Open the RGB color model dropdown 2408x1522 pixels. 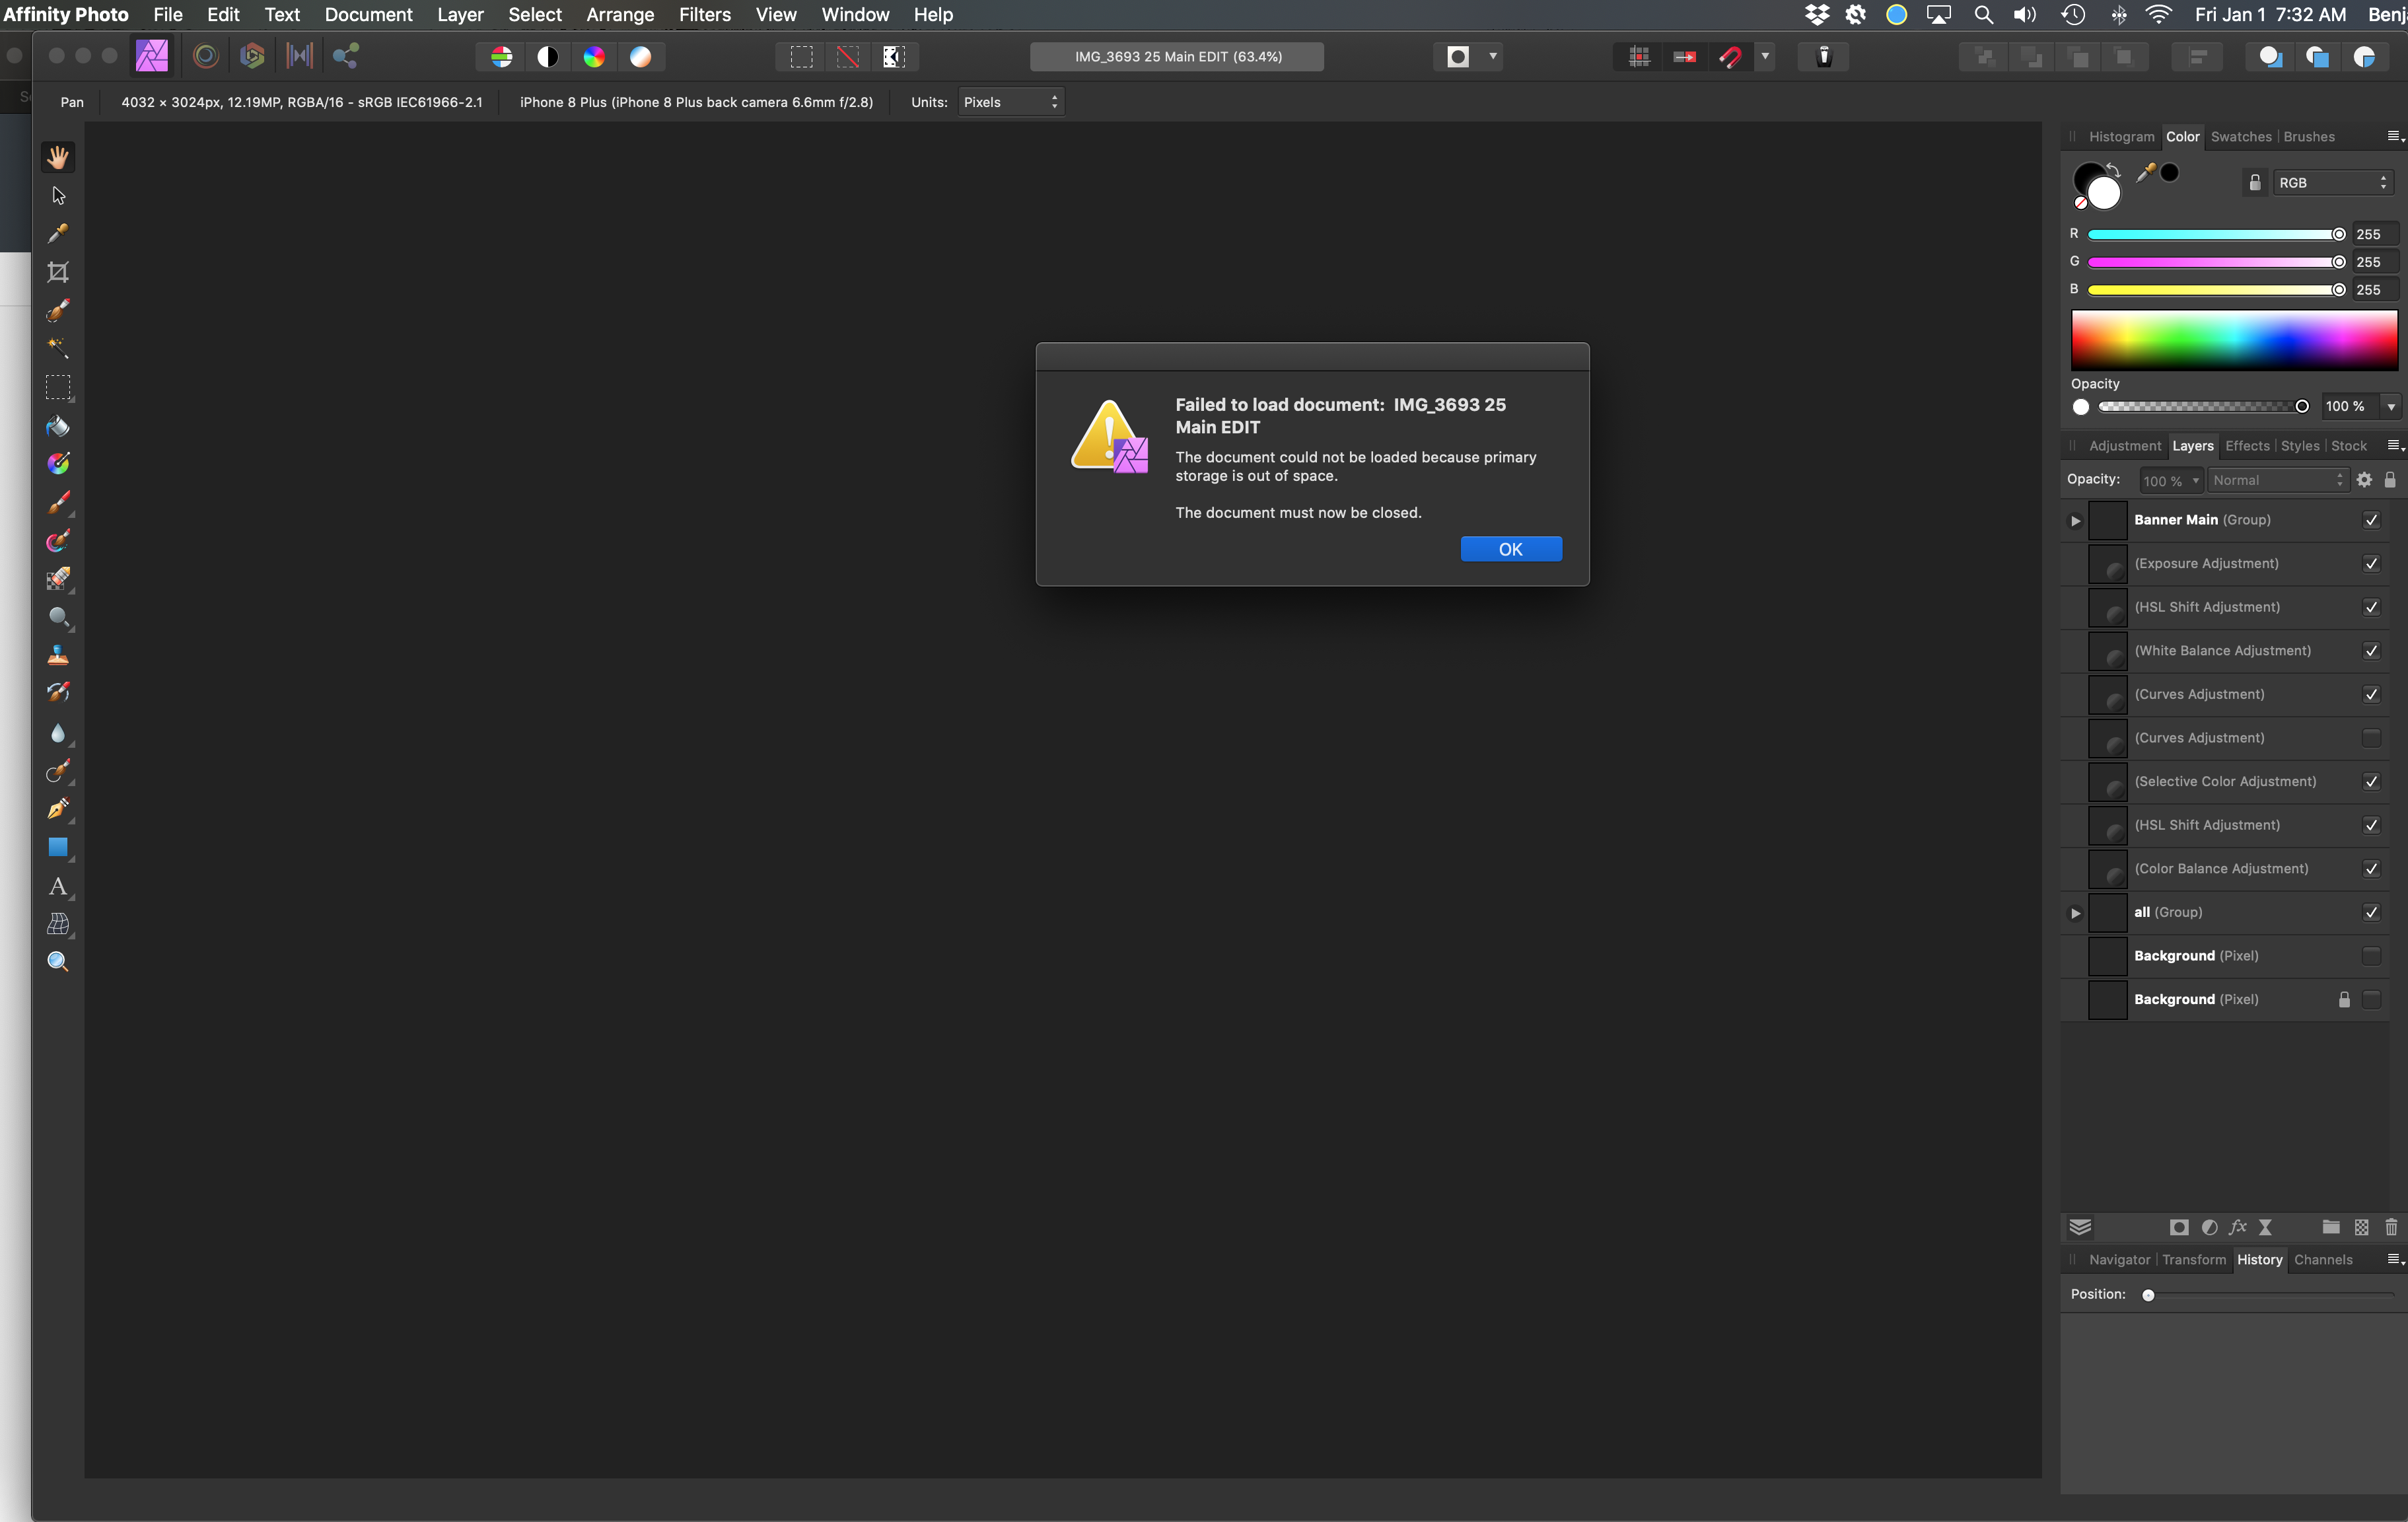click(x=2334, y=183)
